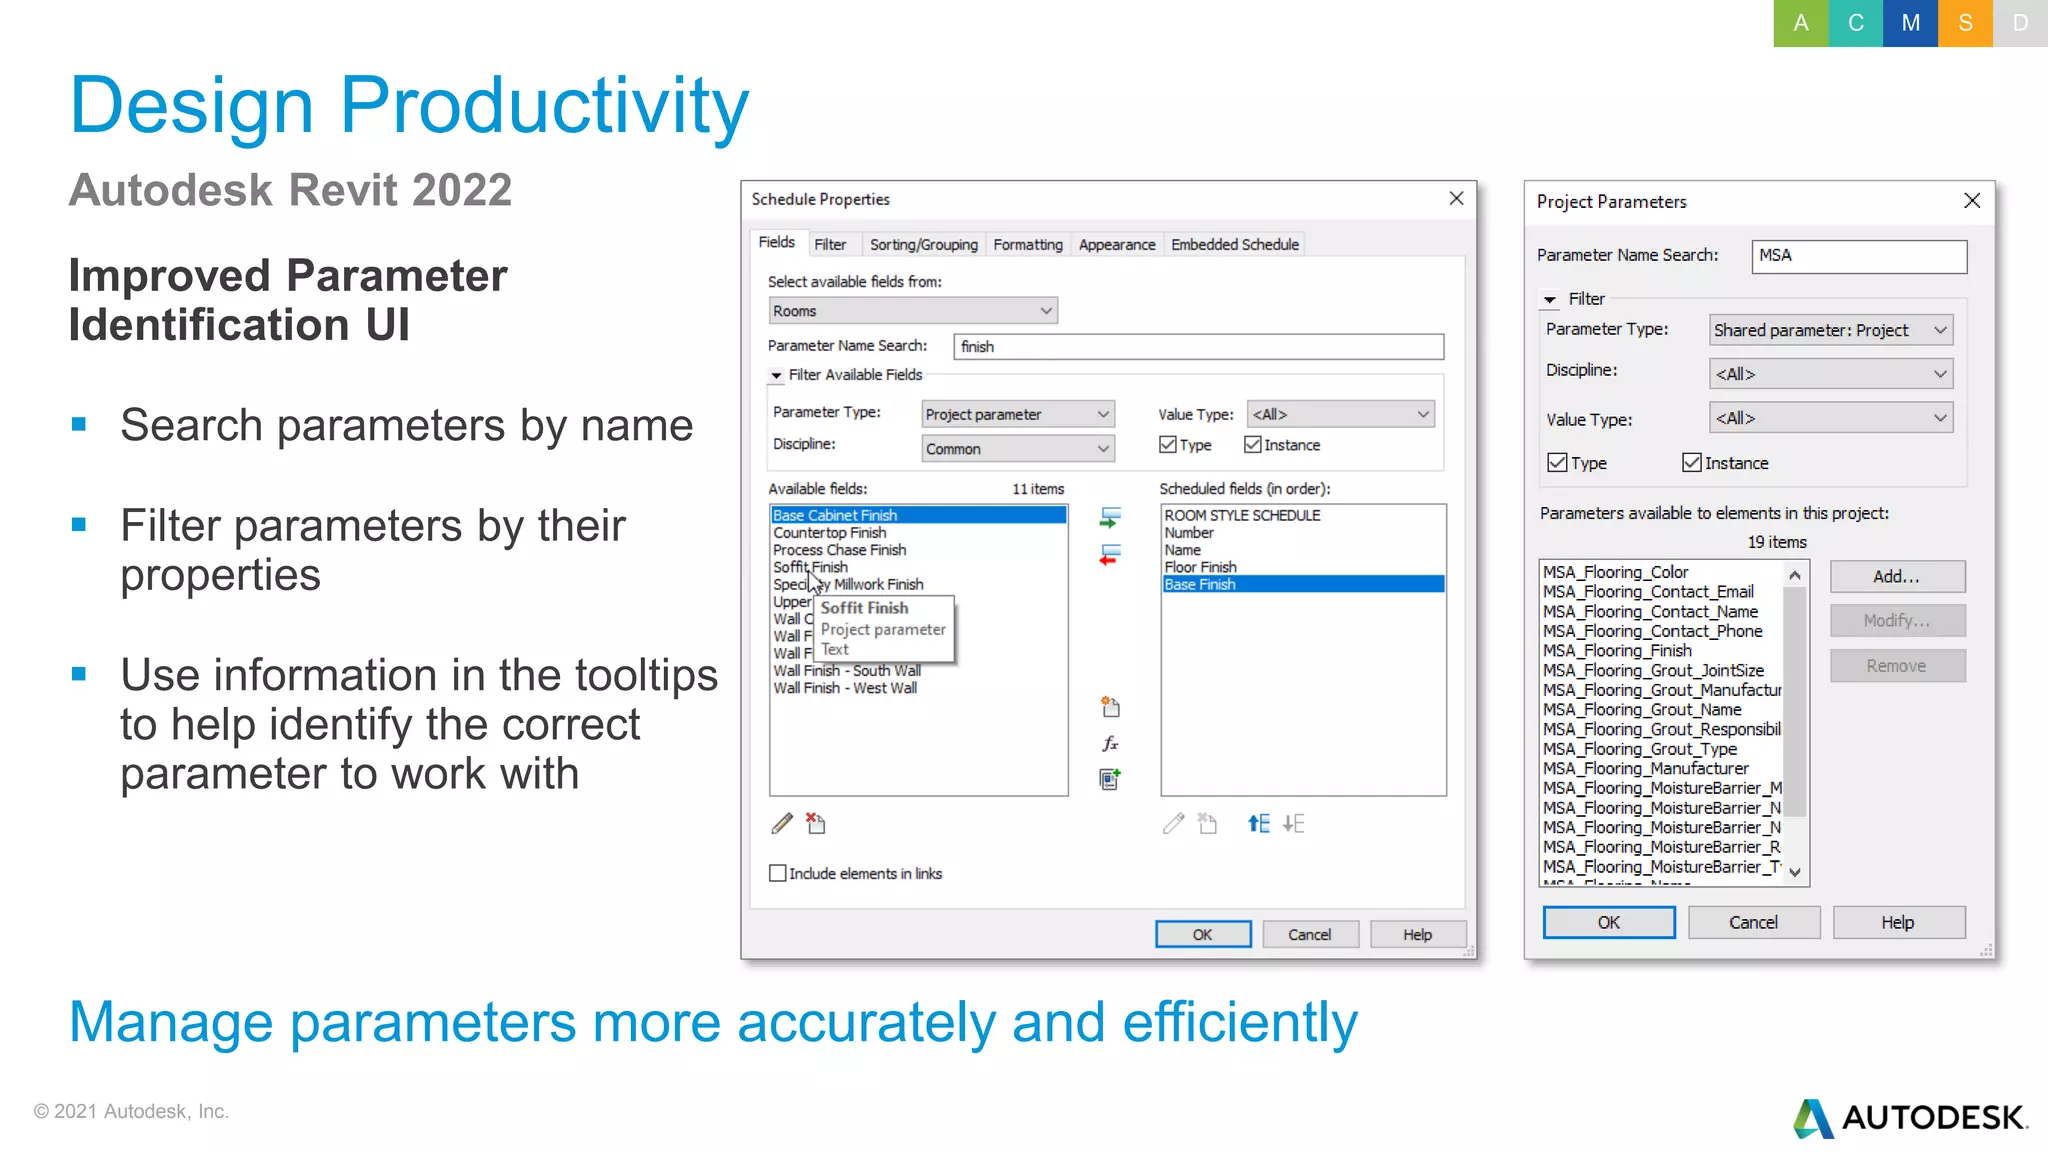The width and height of the screenshot is (2048, 1152).
Task: Click the green Add parameter arrow icon
Action: (1110, 517)
